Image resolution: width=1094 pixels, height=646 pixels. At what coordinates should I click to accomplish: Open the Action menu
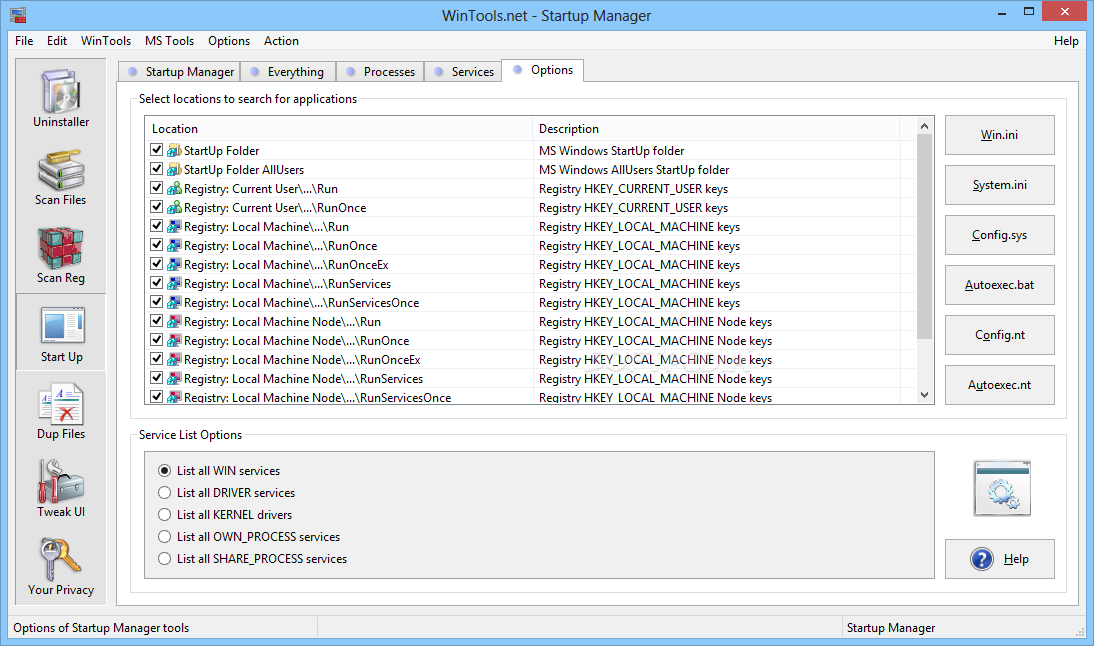pyautogui.click(x=281, y=40)
